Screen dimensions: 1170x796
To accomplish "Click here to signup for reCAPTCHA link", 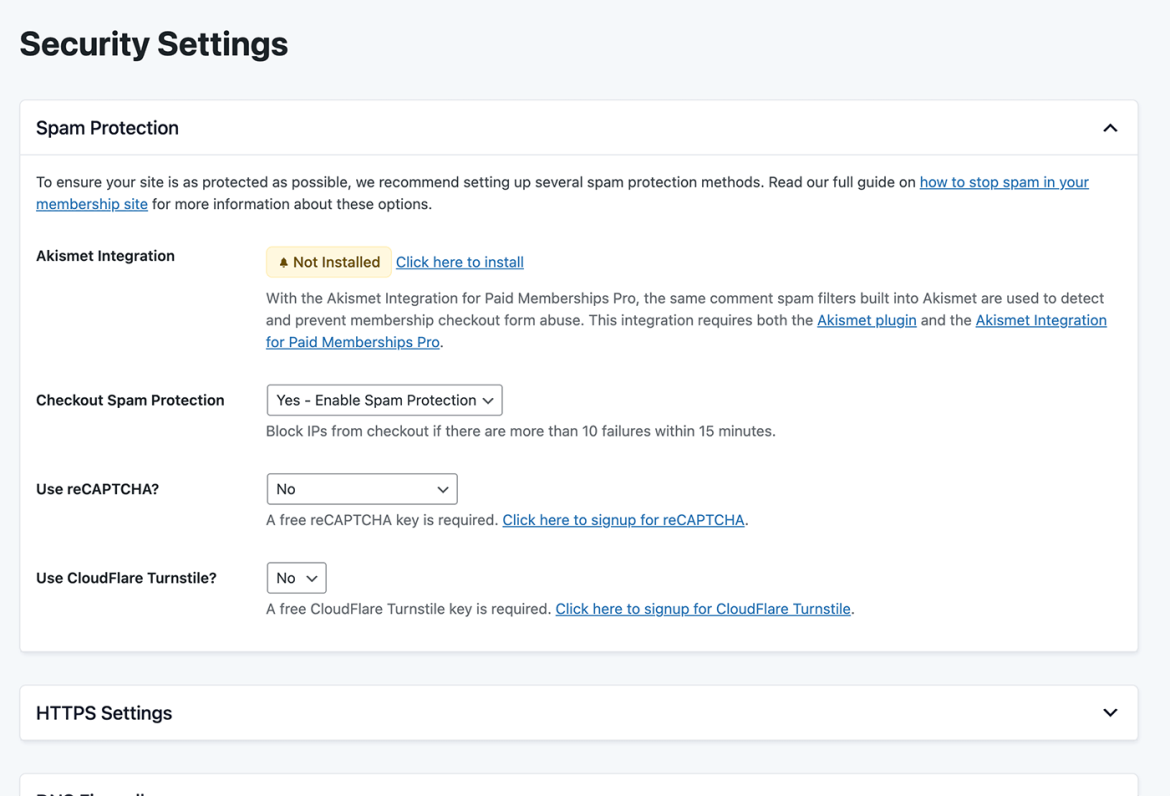I will [x=623, y=520].
